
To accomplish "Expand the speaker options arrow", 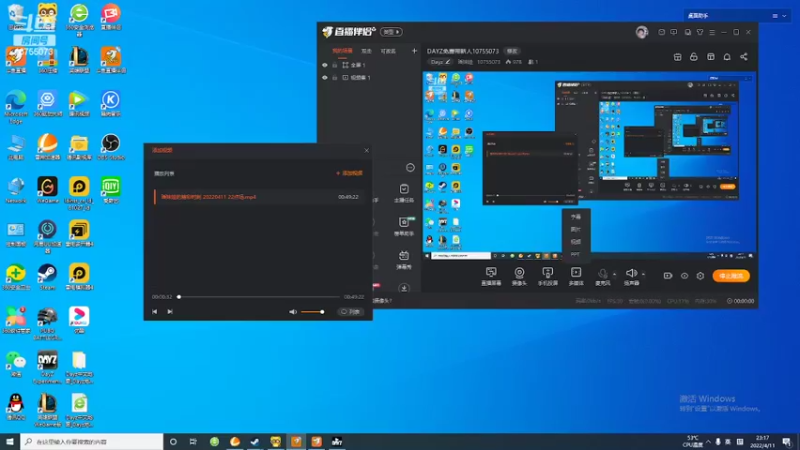I will (x=643, y=274).
